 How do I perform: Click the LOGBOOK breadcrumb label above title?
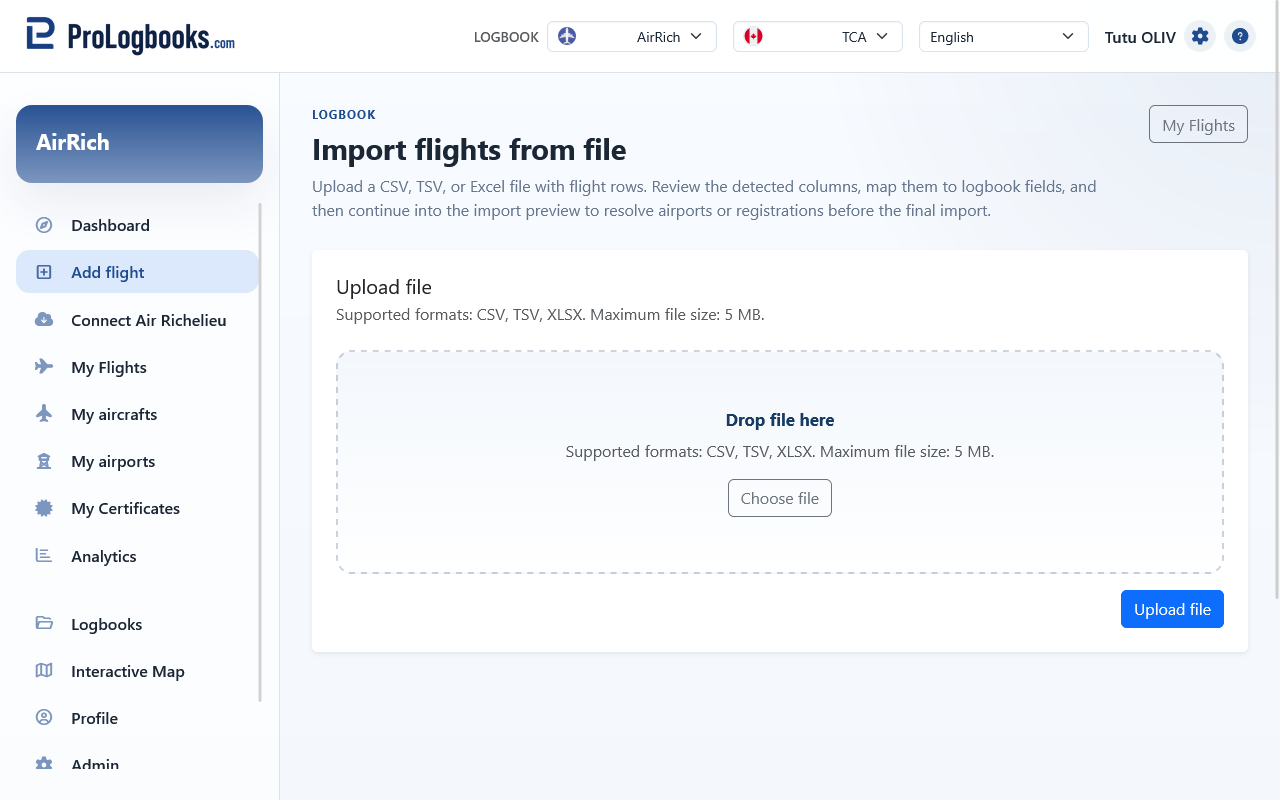[x=344, y=115]
